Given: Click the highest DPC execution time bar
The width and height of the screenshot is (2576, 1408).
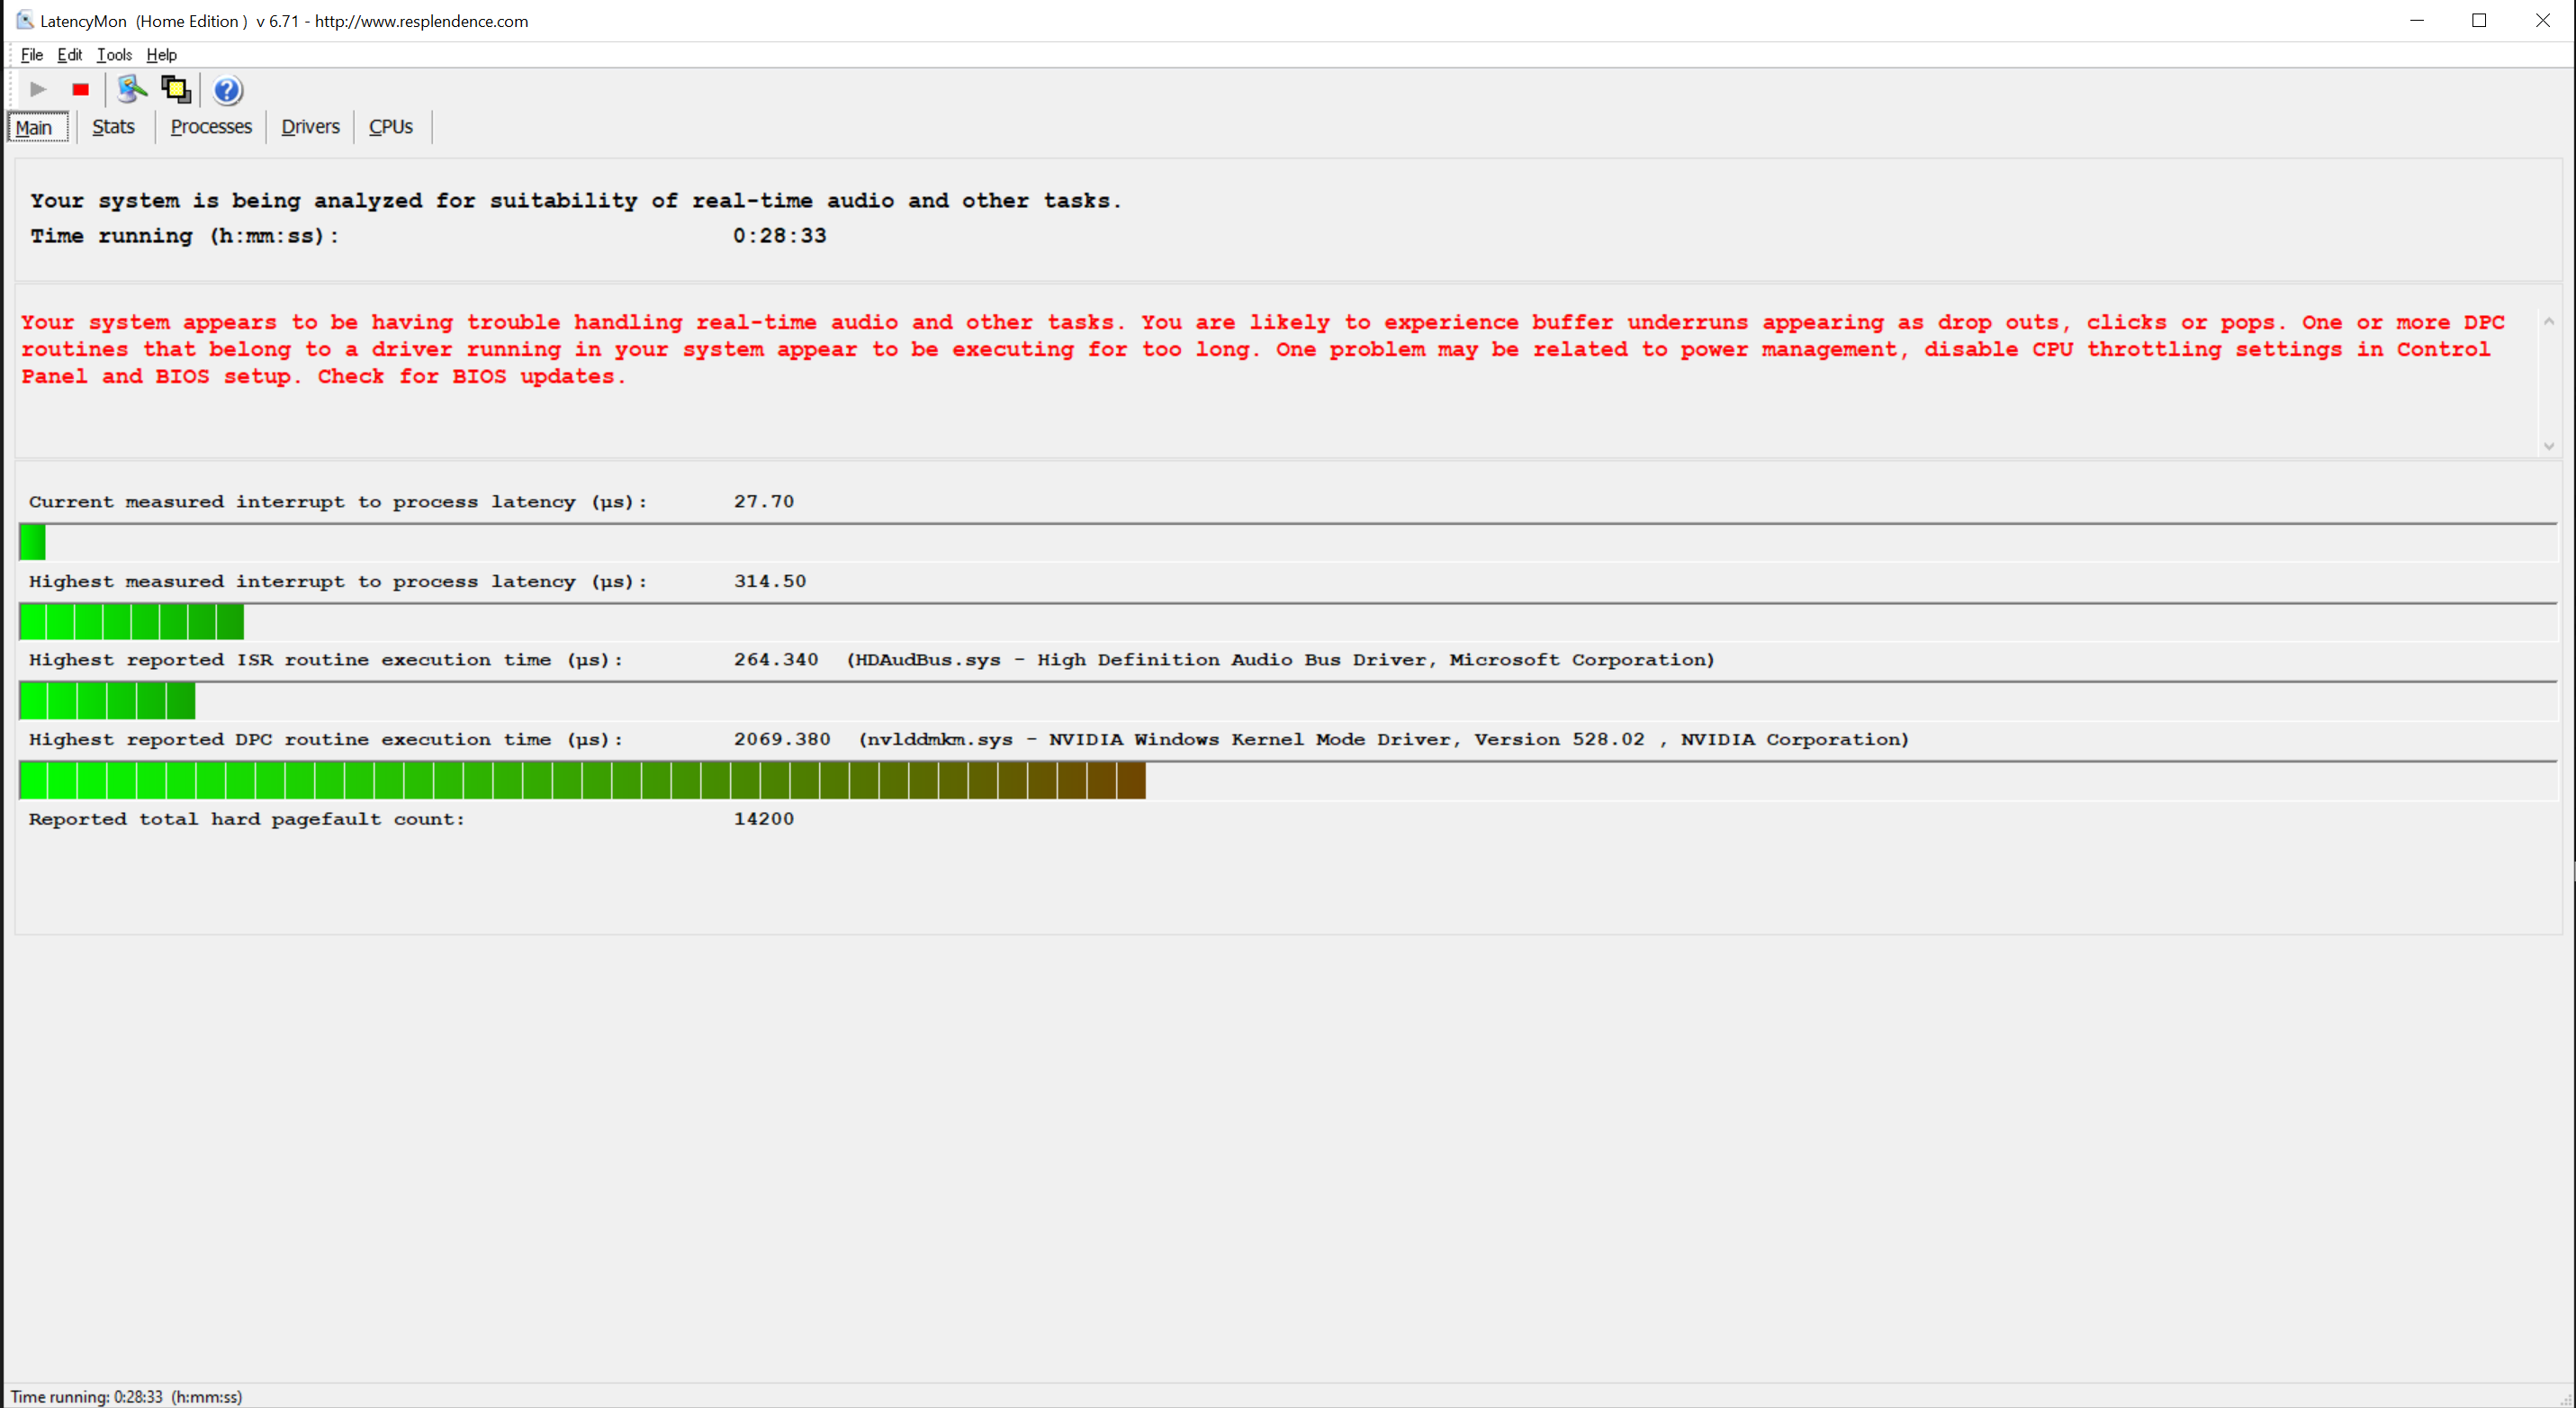Looking at the screenshot, I should pyautogui.click(x=582, y=780).
